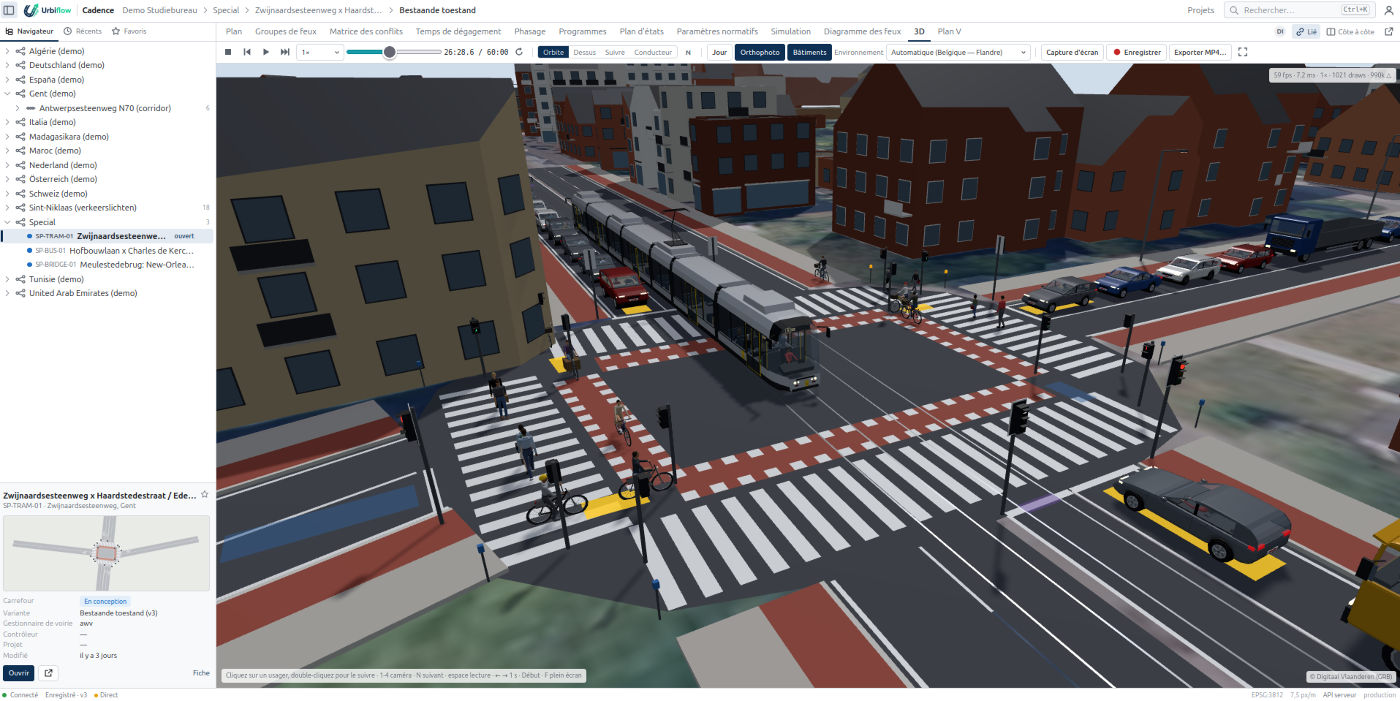Click the fps performance stats overlay
The height and width of the screenshot is (701, 1400).
1331,75
